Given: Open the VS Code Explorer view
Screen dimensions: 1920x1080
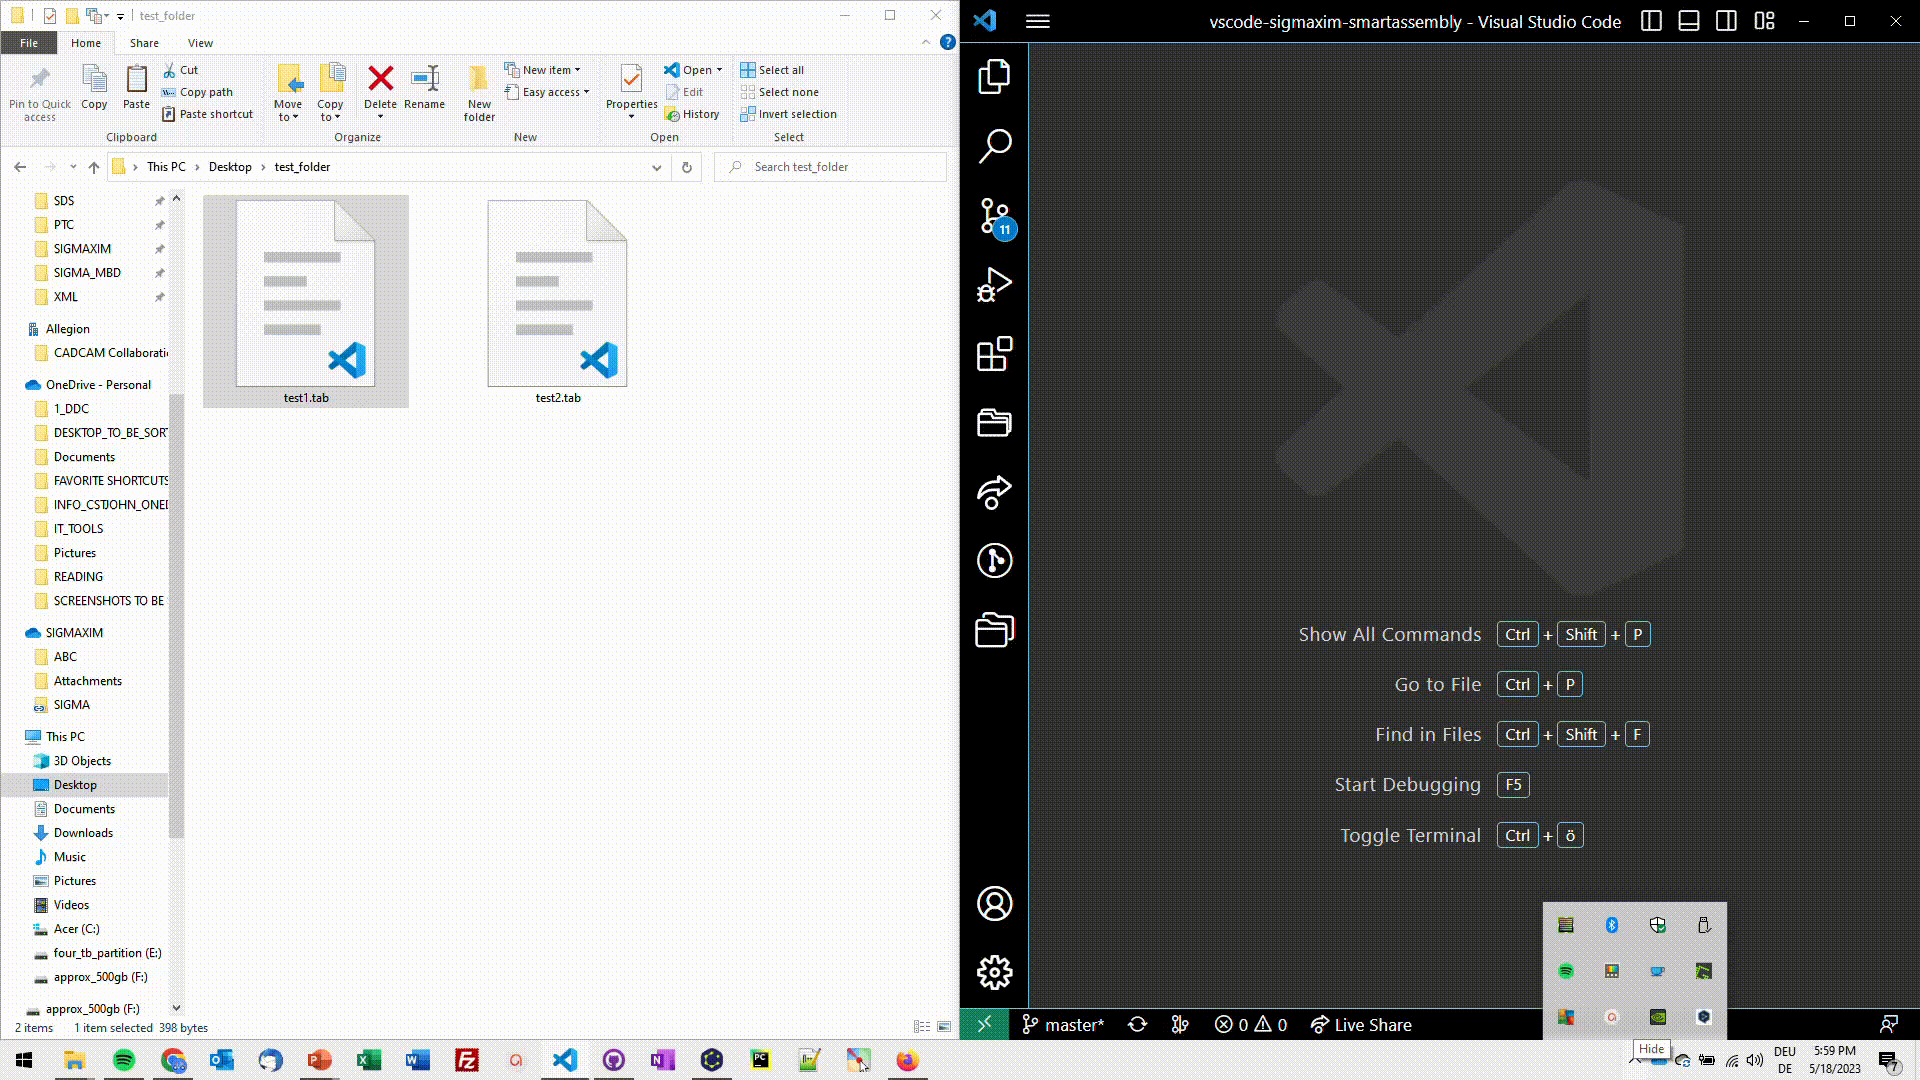Looking at the screenshot, I should (x=994, y=77).
